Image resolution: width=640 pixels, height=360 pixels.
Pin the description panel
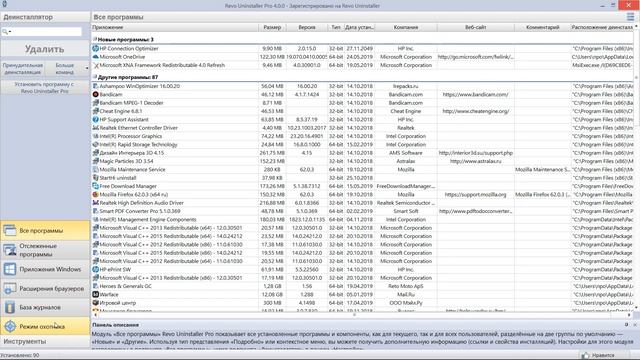(627, 325)
